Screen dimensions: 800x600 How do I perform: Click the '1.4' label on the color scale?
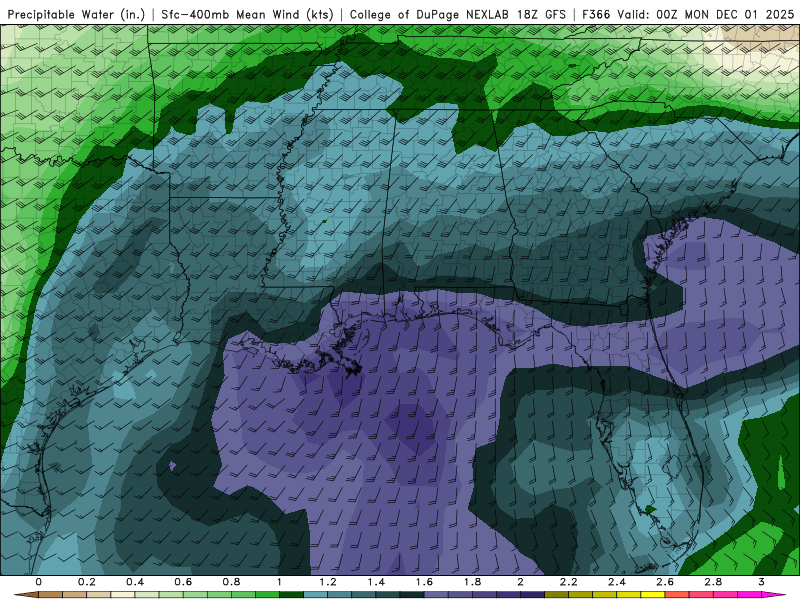(376, 582)
